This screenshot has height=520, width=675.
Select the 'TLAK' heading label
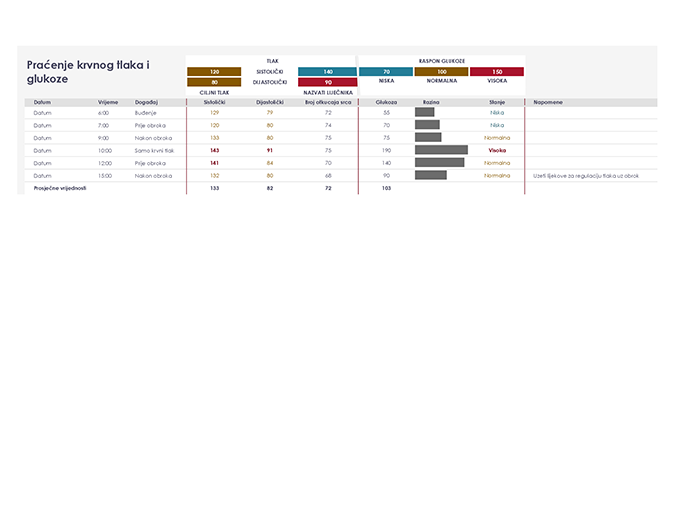pos(272,61)
